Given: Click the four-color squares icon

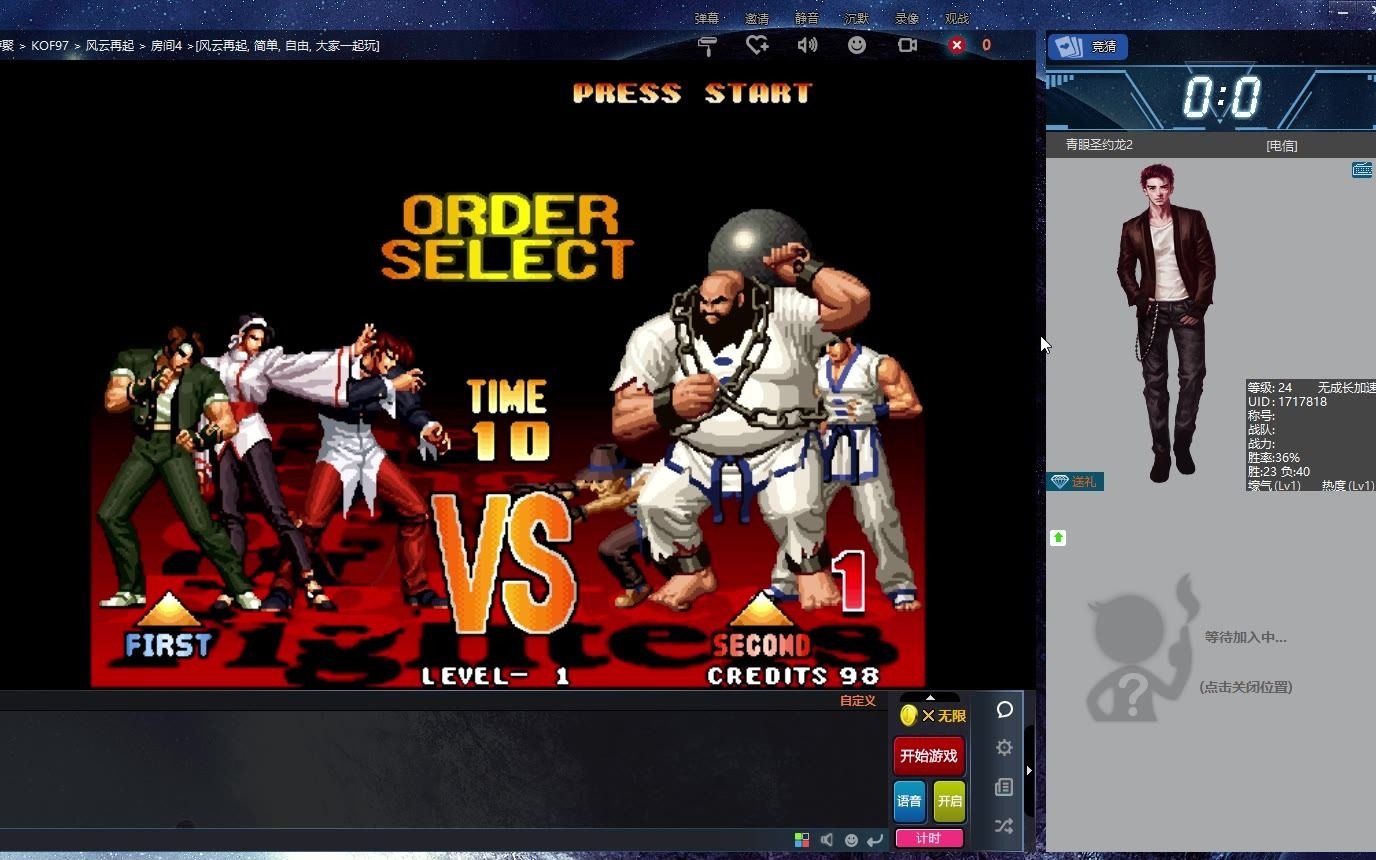Looking at the screenshot, I should pyautogui.click(x=802, y=840).
